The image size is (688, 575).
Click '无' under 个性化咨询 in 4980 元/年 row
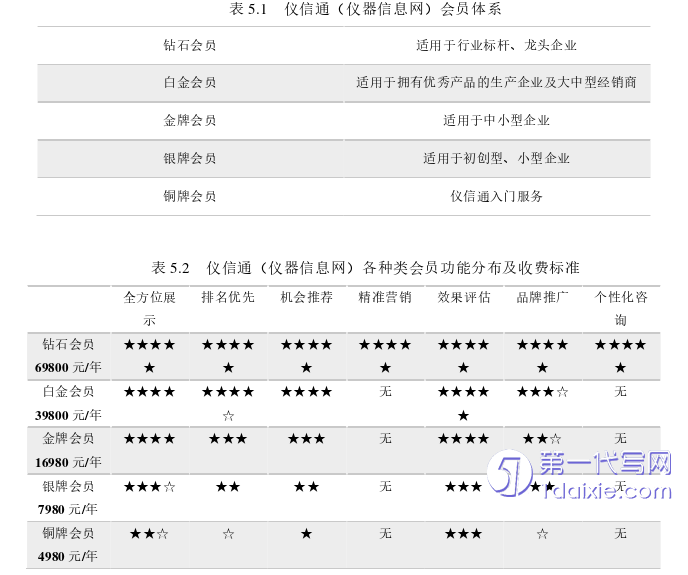click(620, 533)
